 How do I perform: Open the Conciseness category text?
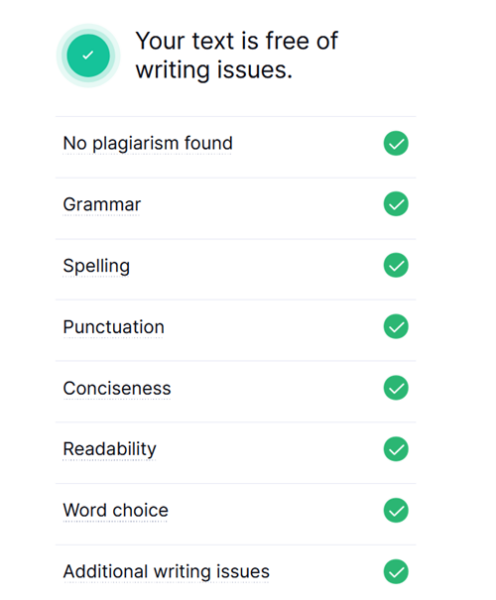pyautogui.click(x=117, y=388)
